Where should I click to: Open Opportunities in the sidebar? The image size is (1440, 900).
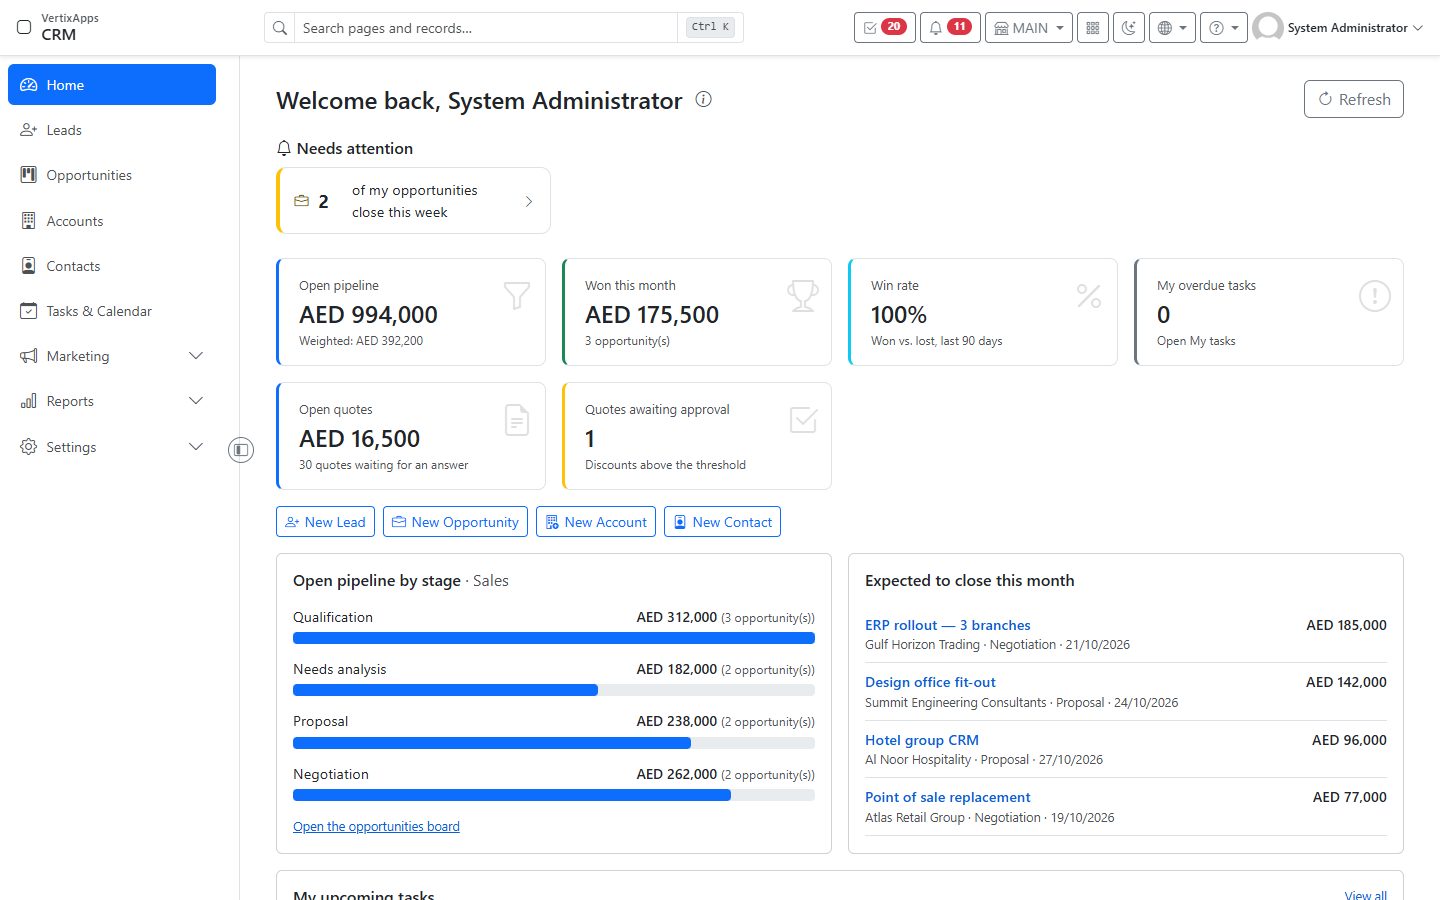click(112, 175)
